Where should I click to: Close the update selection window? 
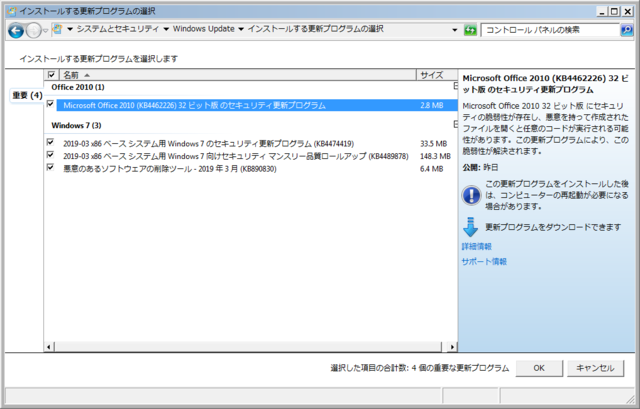(x=627, y=11)
